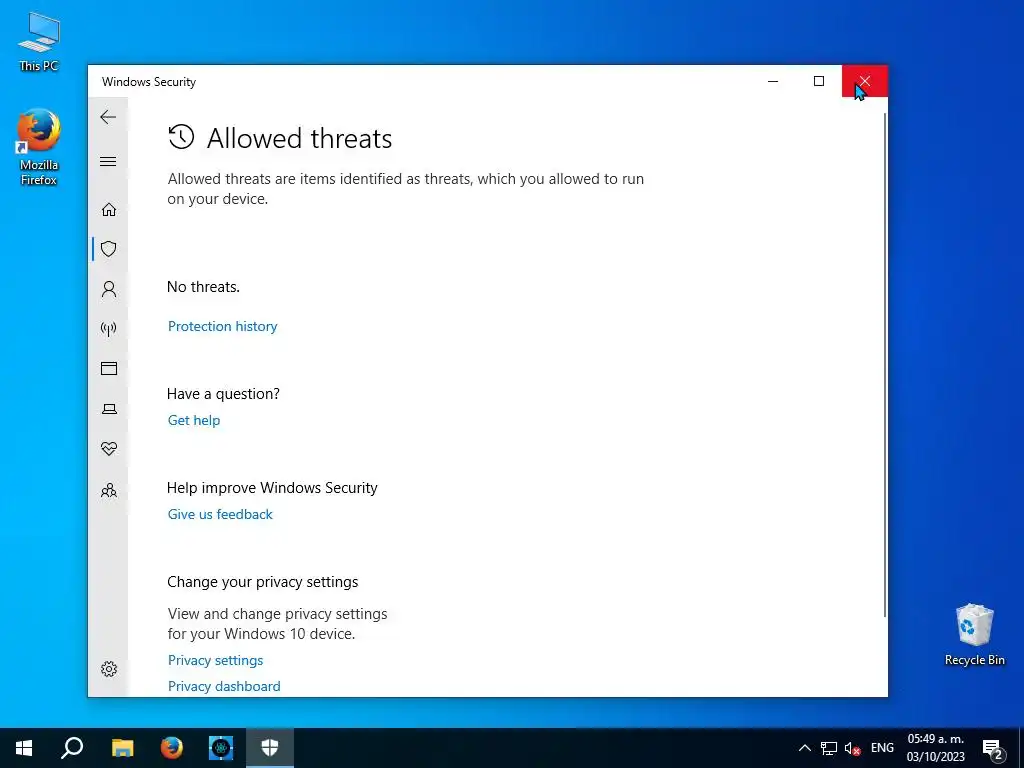Click the Windows Security window title
Image resolution: width=1024 pixels, height=768 pixels.
[149, 82]
